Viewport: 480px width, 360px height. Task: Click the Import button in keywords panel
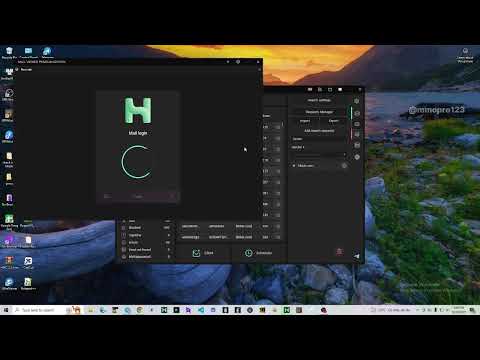pyautogui.click(x=305, y=121)
